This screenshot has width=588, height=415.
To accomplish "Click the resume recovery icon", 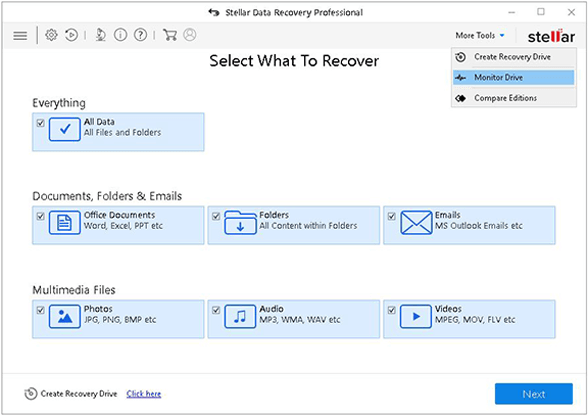I will coord(71,35).
